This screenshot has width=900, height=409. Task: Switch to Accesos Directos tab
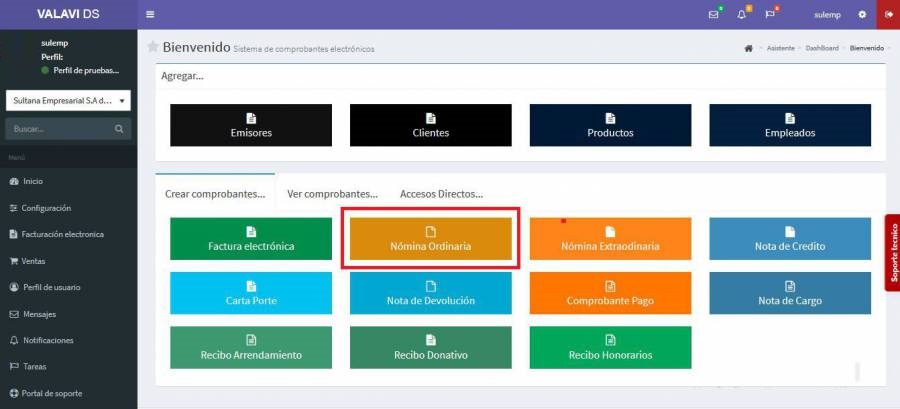coord(441,194)
